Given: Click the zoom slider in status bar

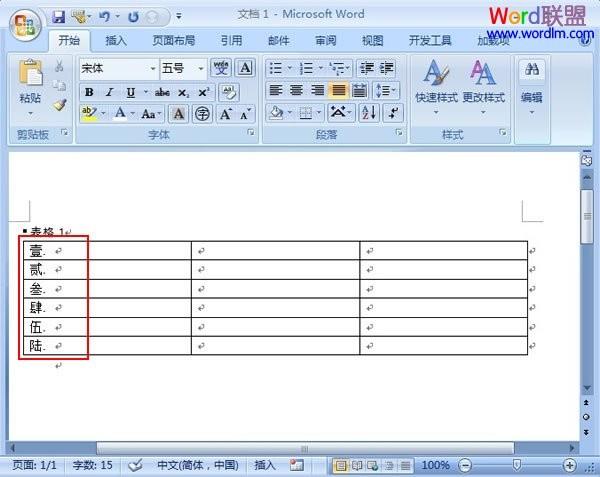Looking at the screenshot, I should point(516,465).
